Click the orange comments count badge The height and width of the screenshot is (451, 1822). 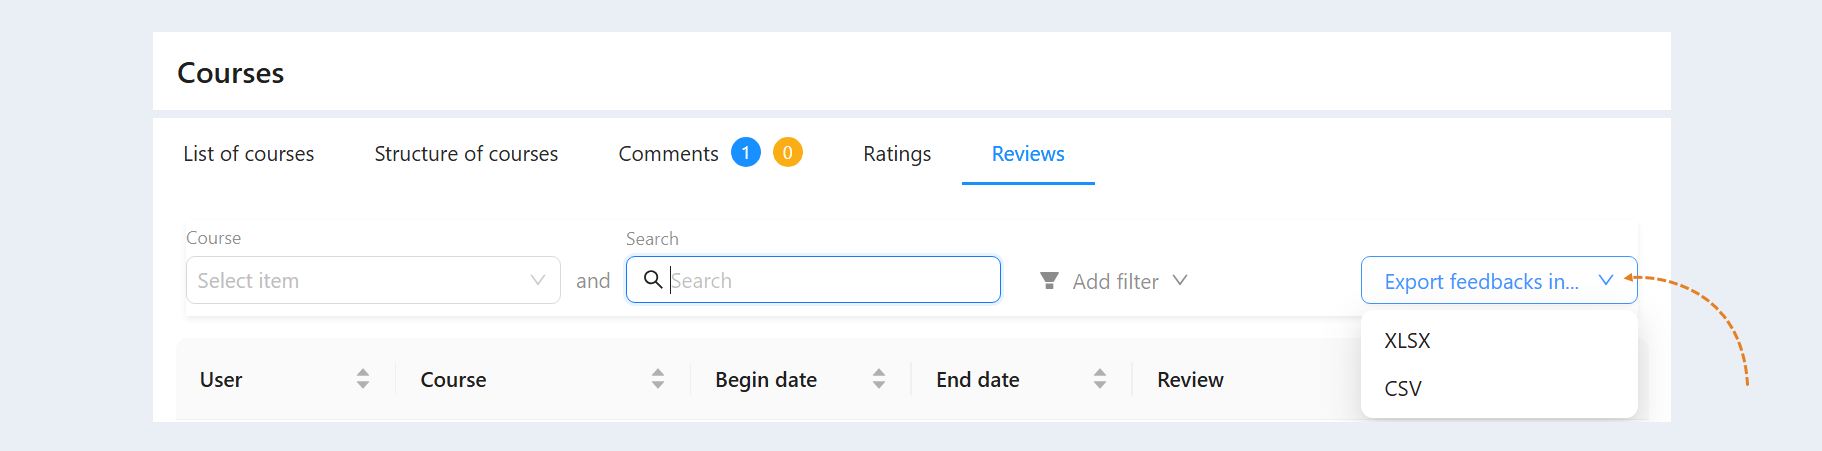[x=788, y=153]
